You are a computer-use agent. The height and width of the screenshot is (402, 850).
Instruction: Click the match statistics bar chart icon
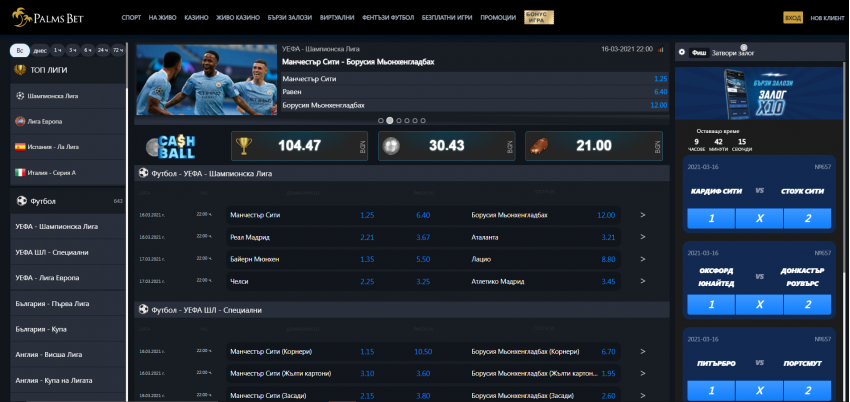coord(660,48)
